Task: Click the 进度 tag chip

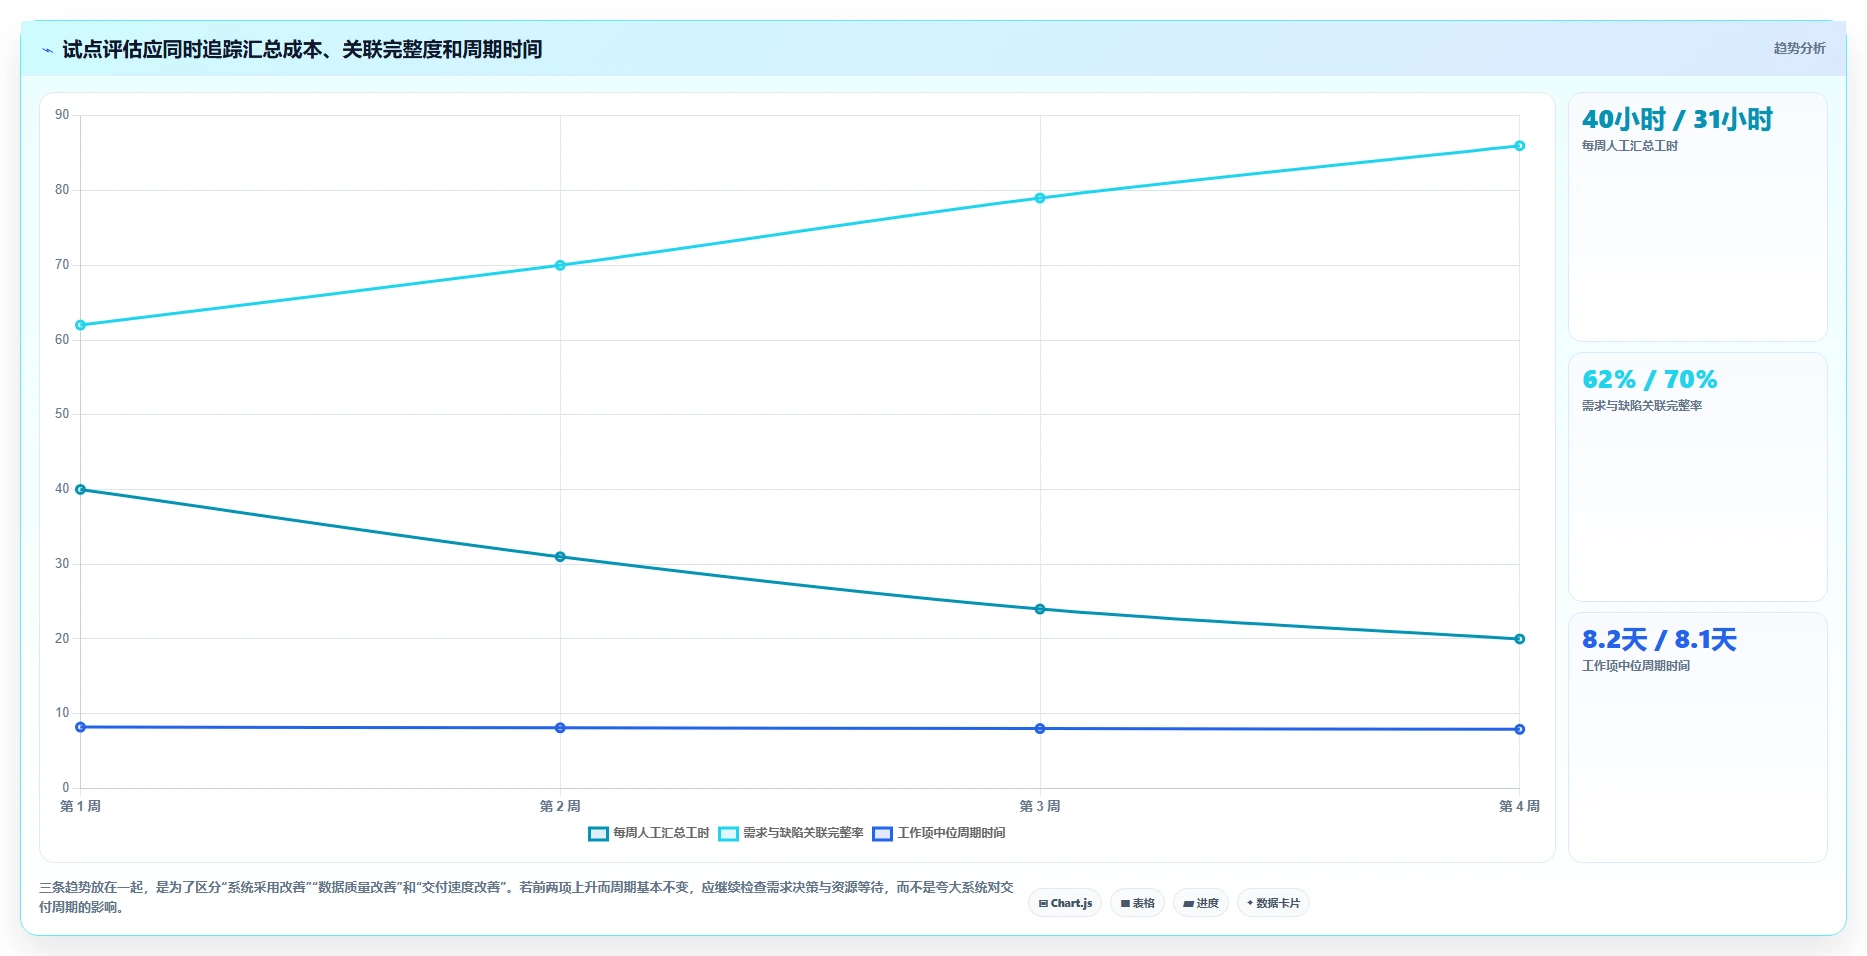Action: (1201, 903)
